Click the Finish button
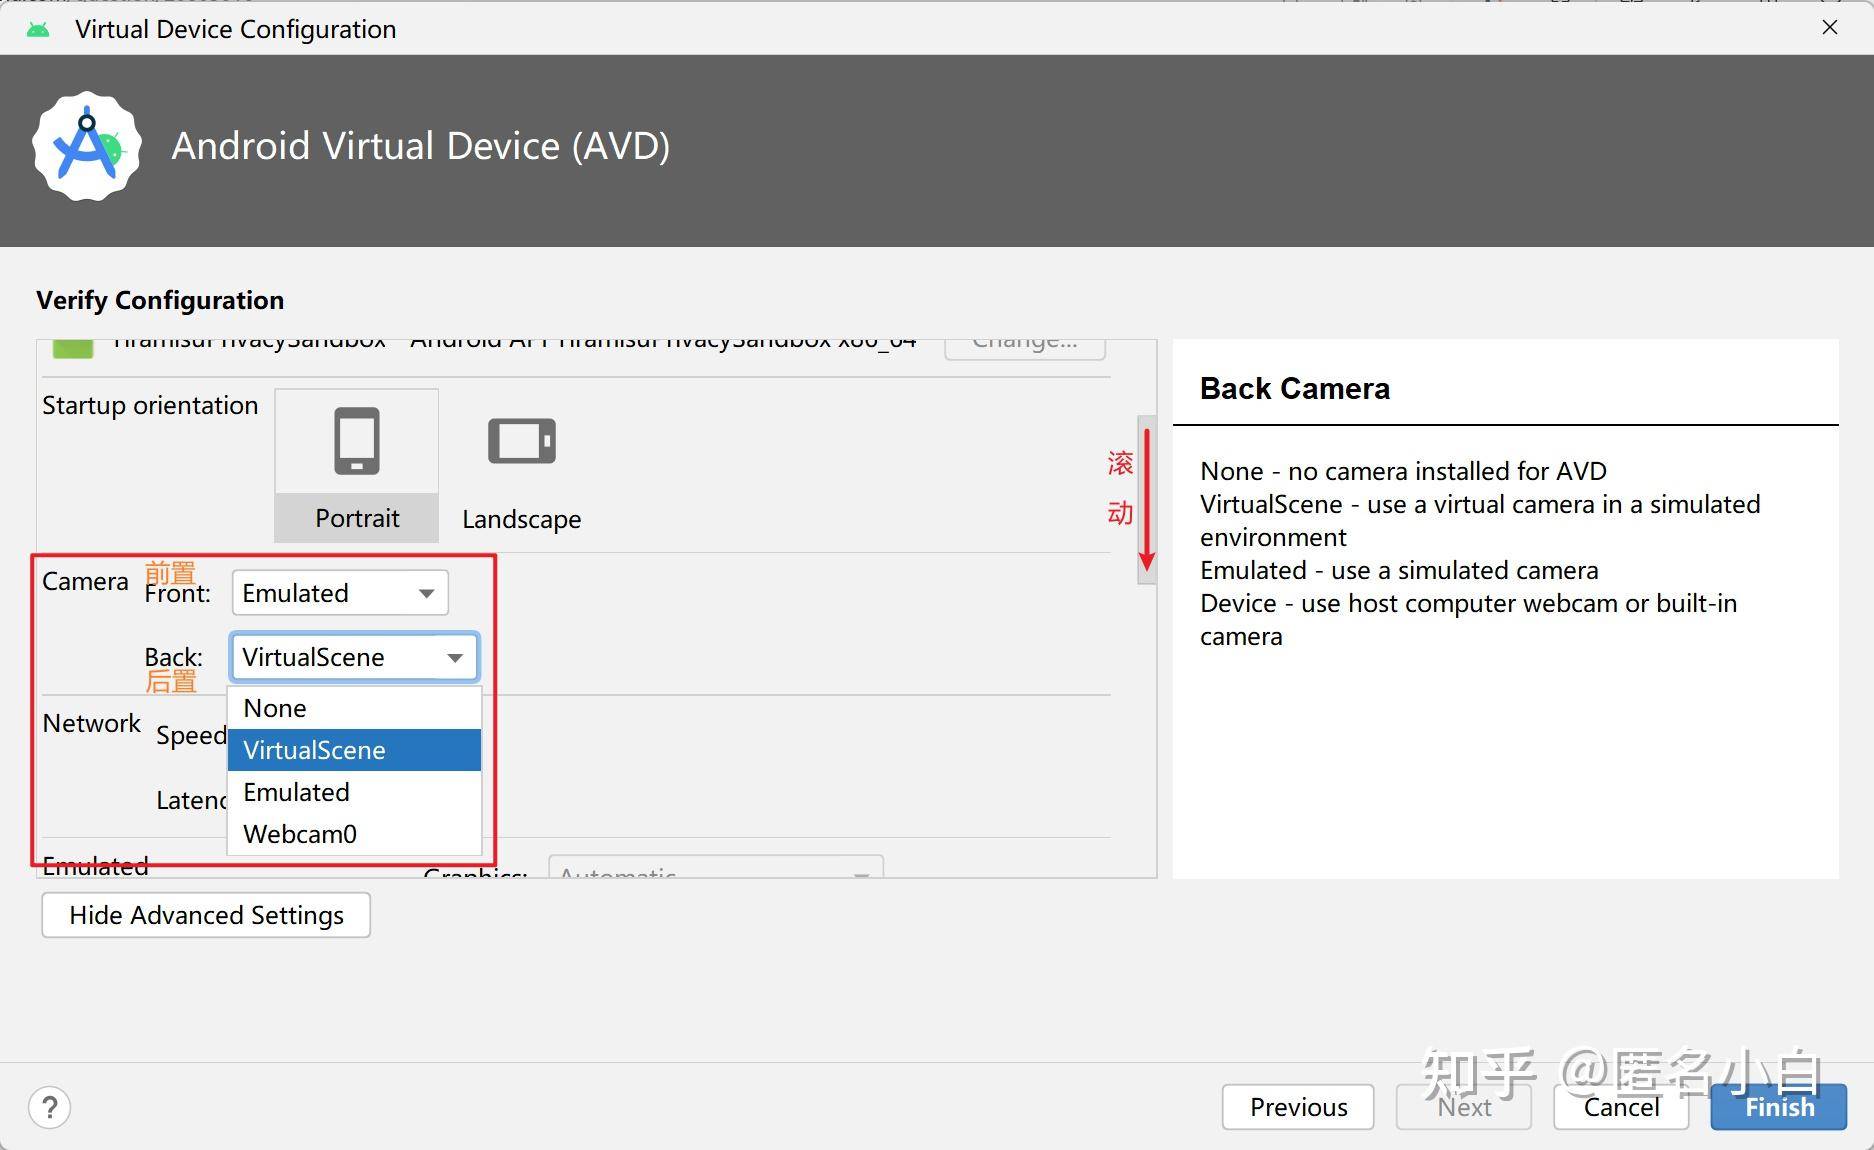 tap(1779, 1107)
